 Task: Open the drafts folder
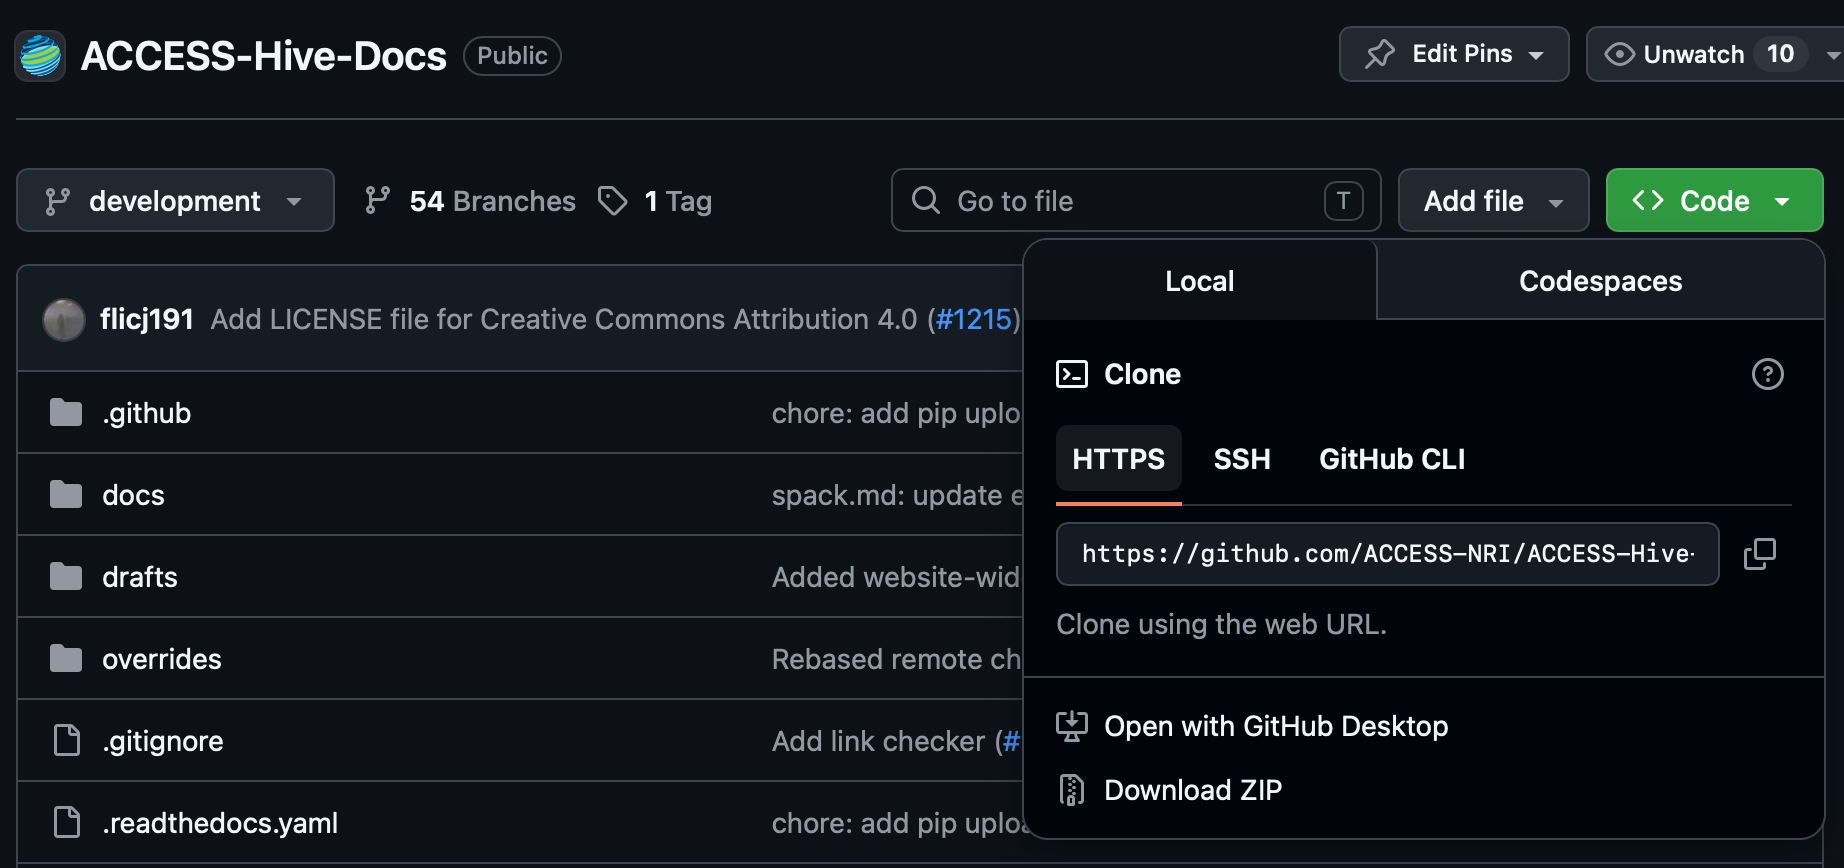pyautogui.click(x=140, y=577)
